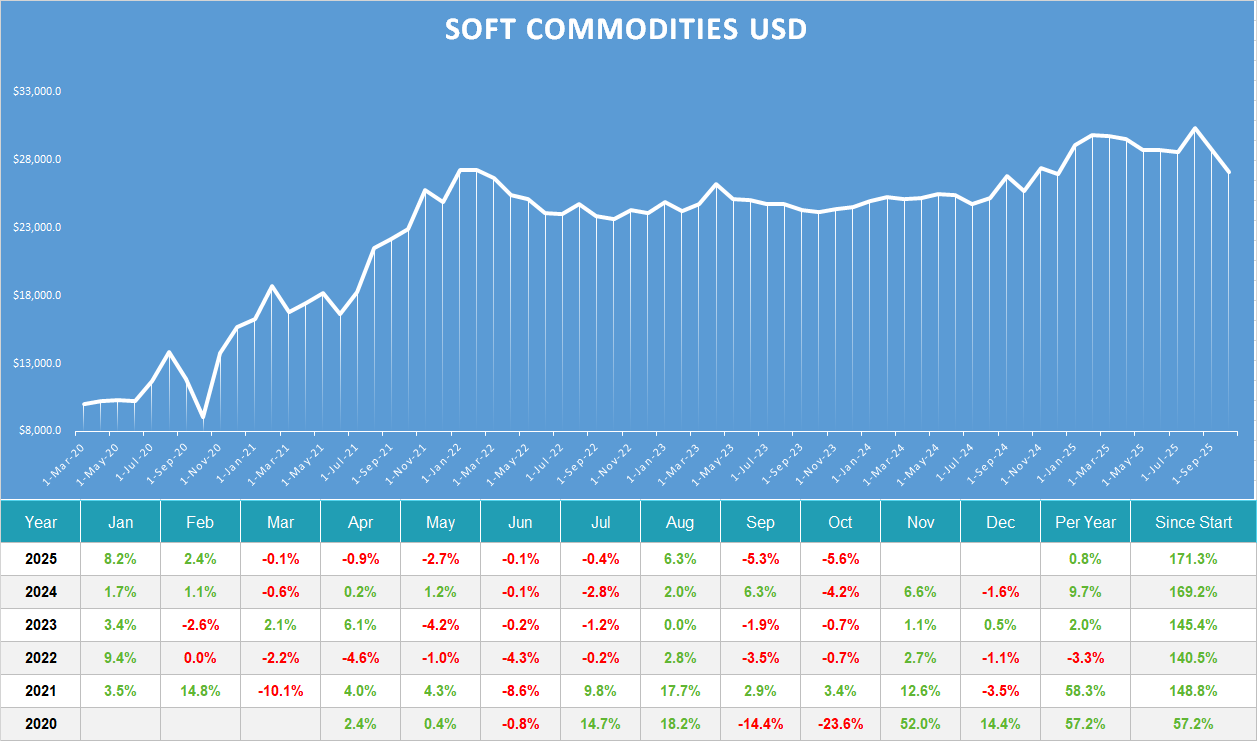Click the 2023 row label
This screenshot has height=741, width=1257.
[41, 625]
